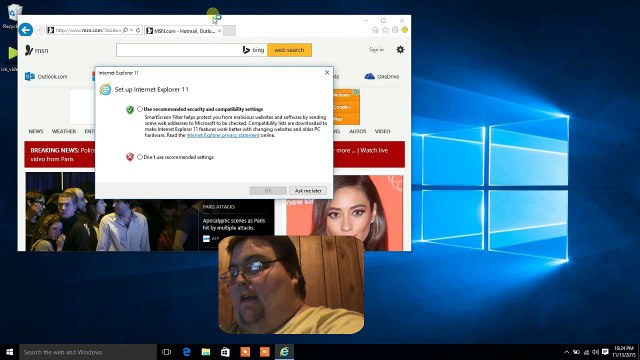Open the Home icon in IE toolbar
This screenshot has height=360, width=640.
click(376, 30)
